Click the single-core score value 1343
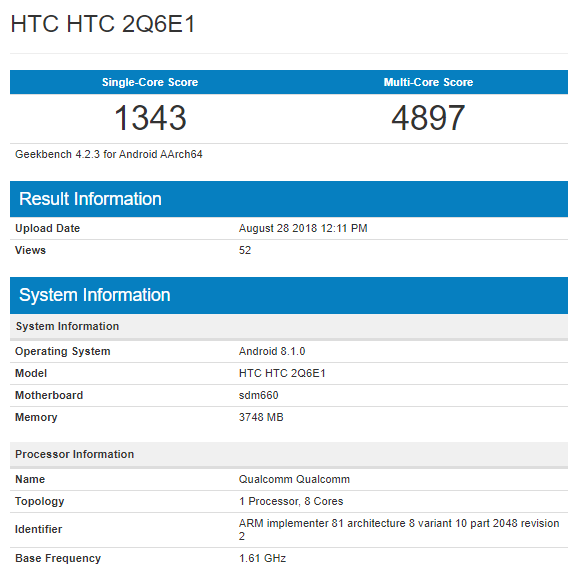The image size is (588, 577). (150, 118)
